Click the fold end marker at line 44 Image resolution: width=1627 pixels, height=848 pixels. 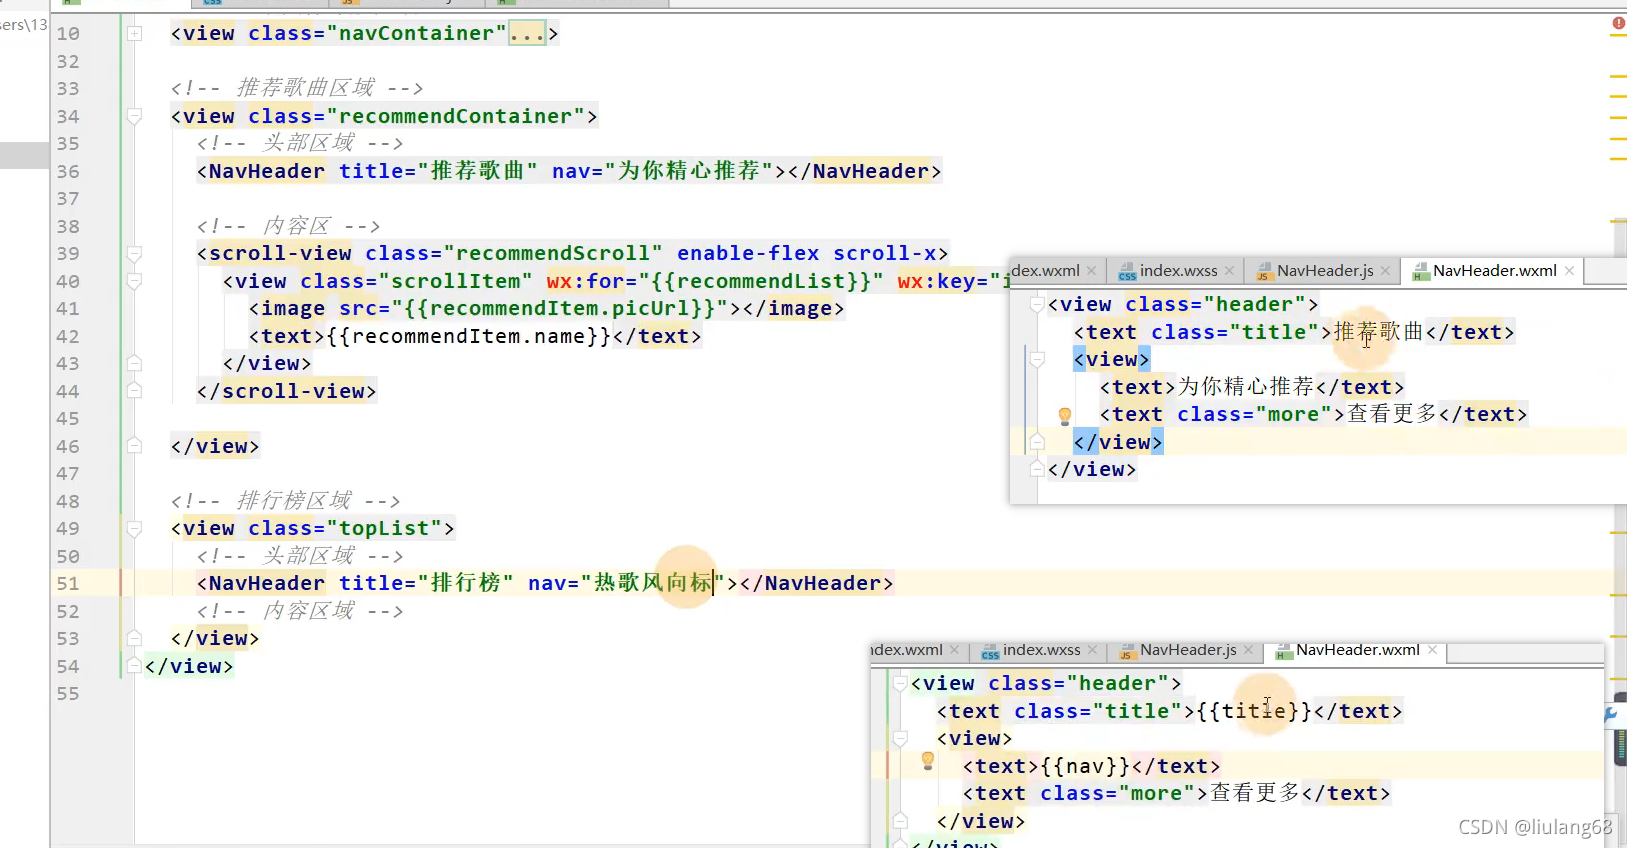coord(134,391)
